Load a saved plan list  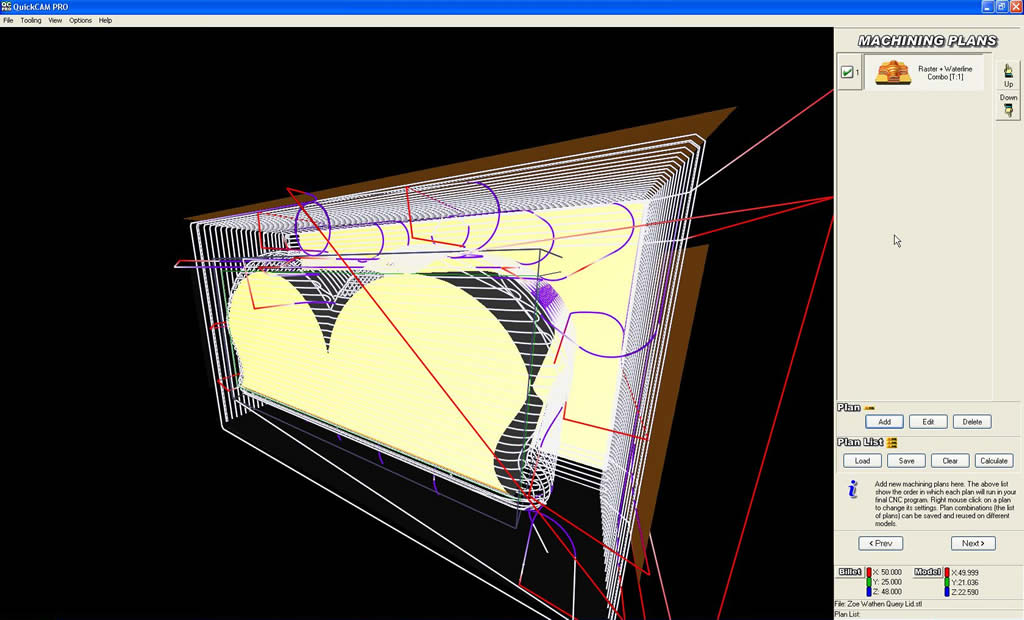[862, 461]
